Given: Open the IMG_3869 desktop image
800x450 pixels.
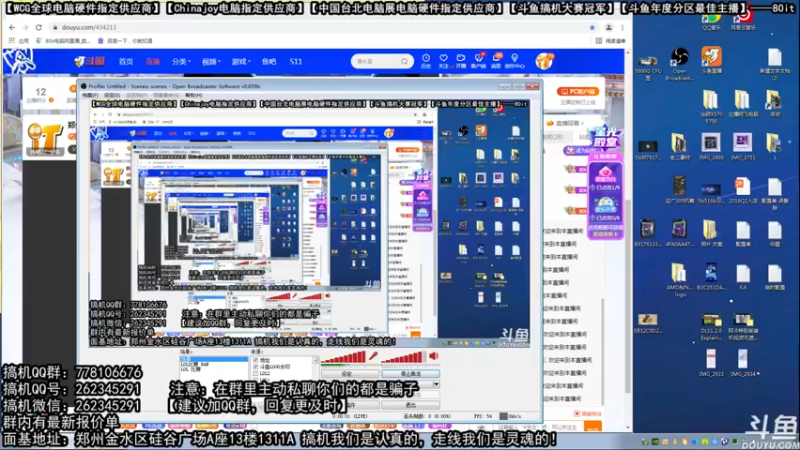Looking at the screenshot, I should point(711,146).
